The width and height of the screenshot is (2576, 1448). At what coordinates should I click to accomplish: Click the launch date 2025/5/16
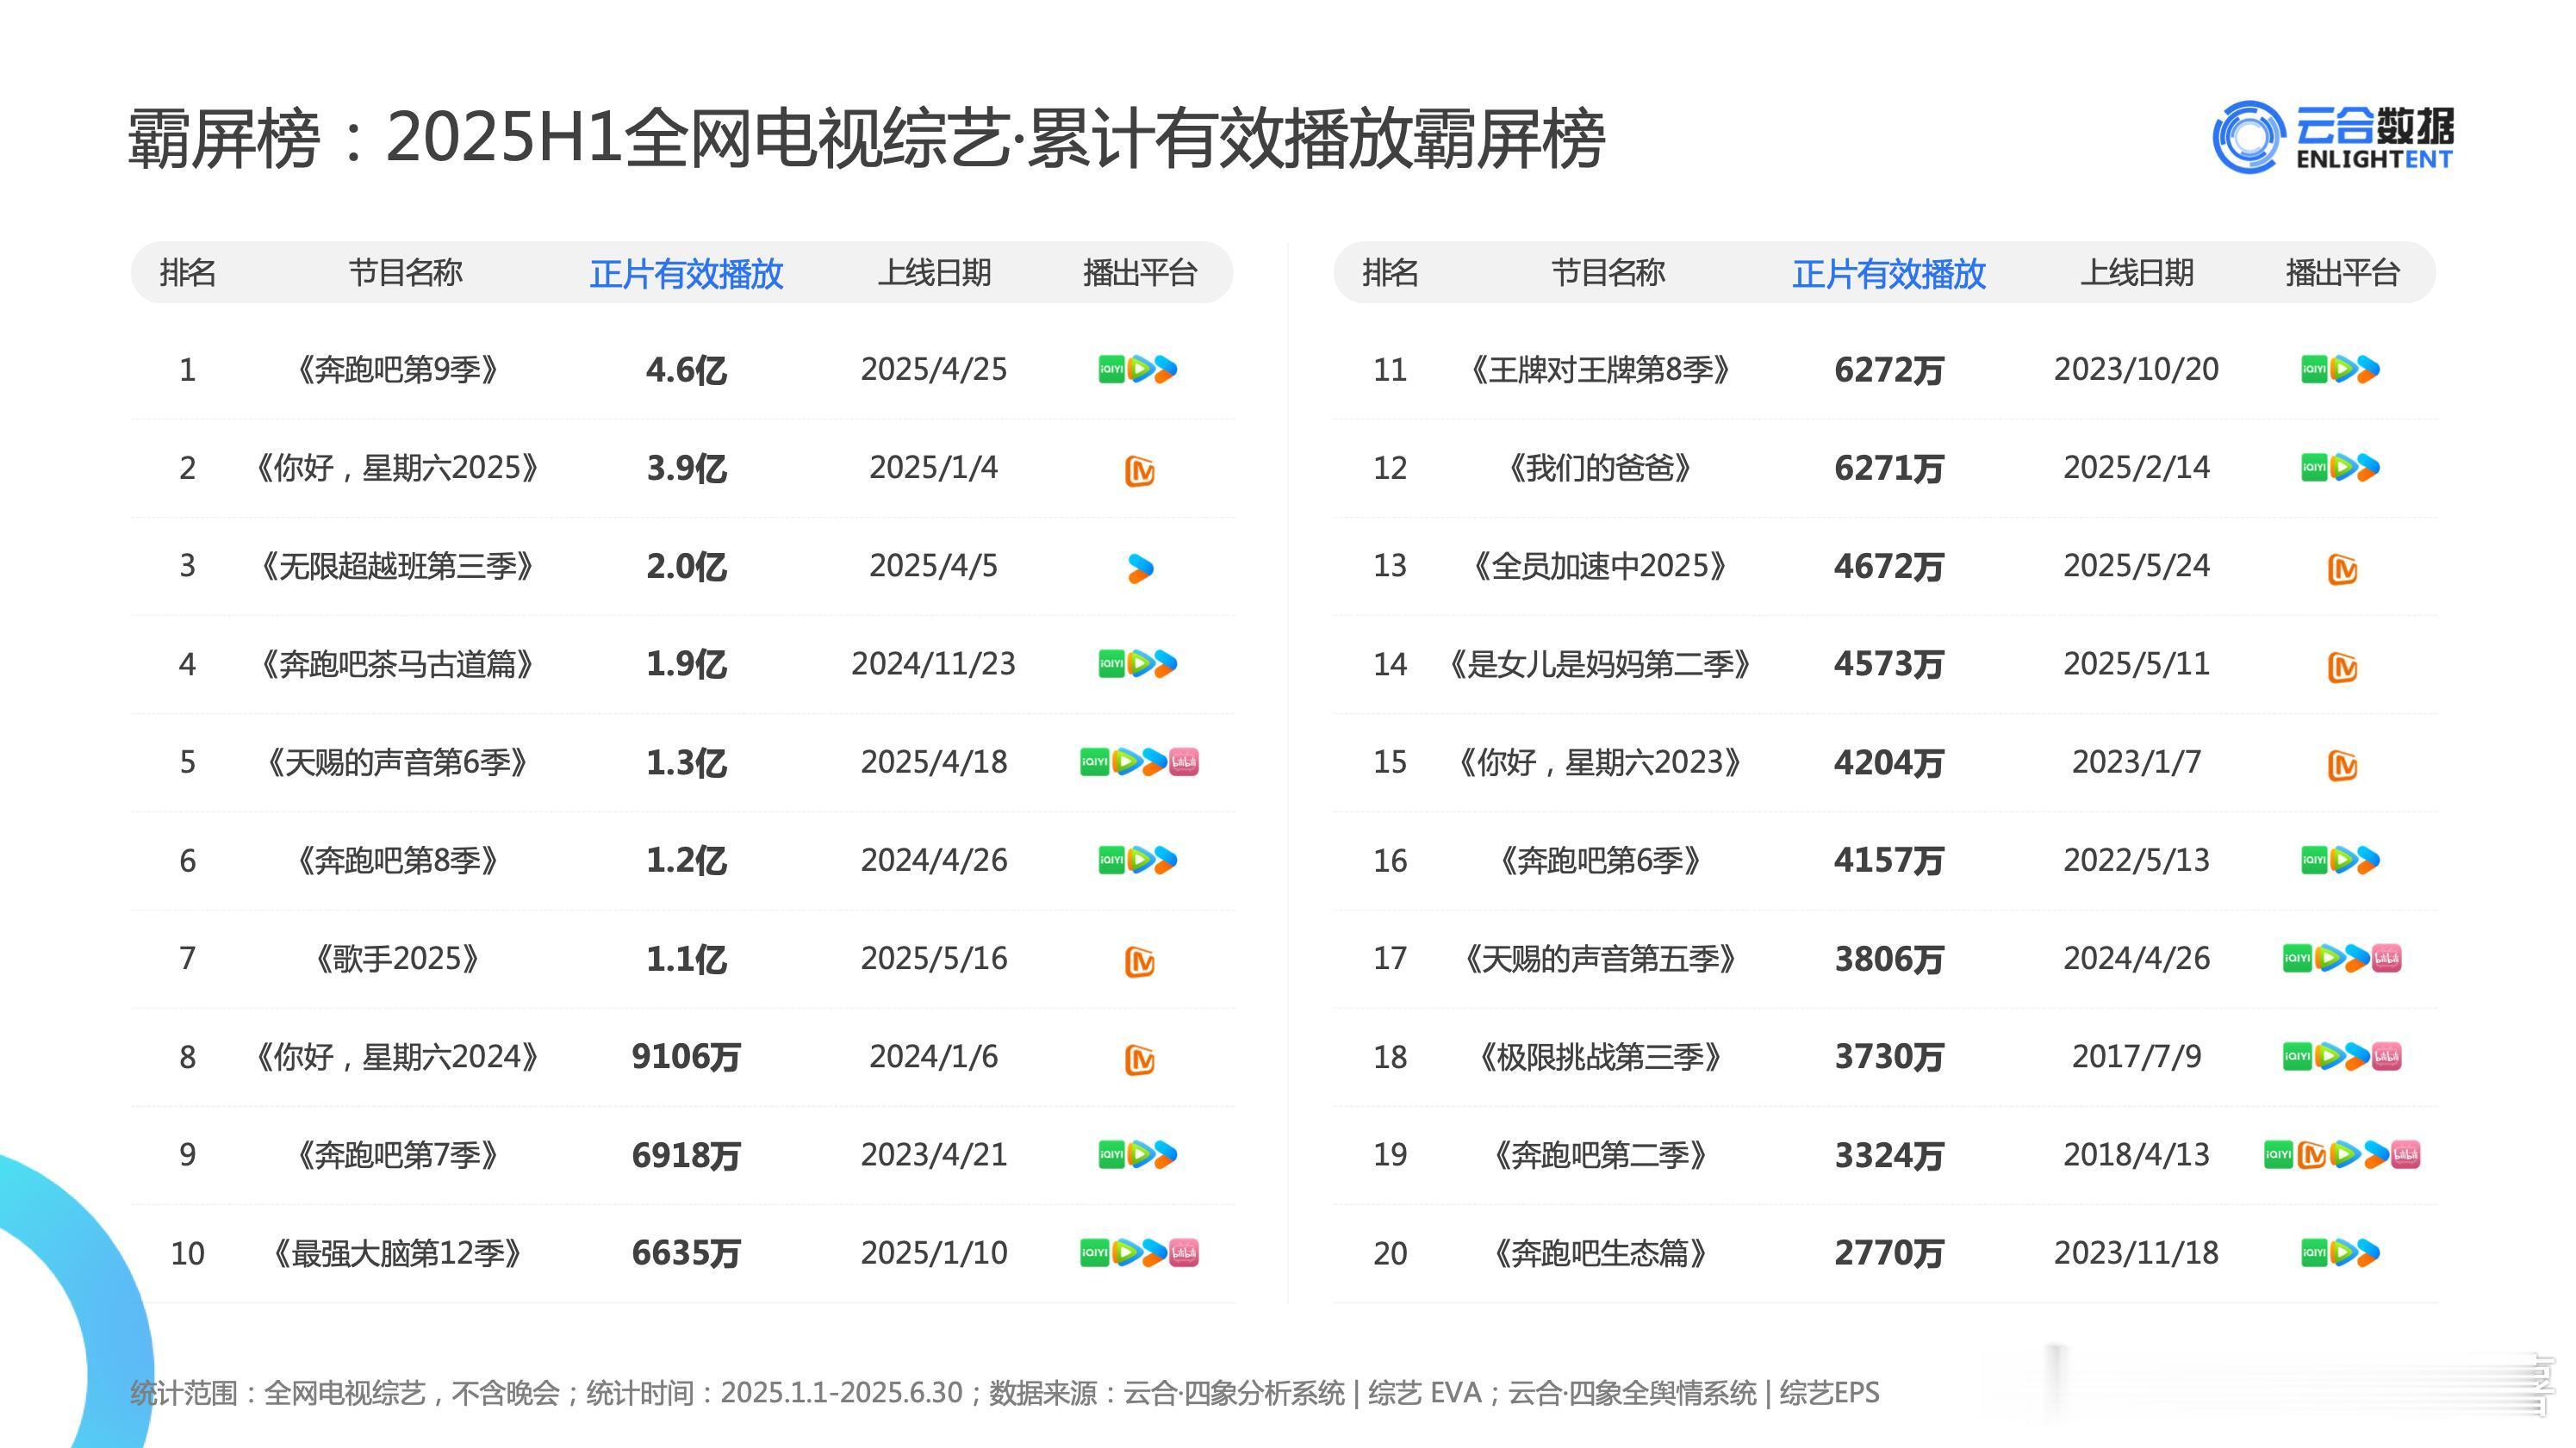934,959
